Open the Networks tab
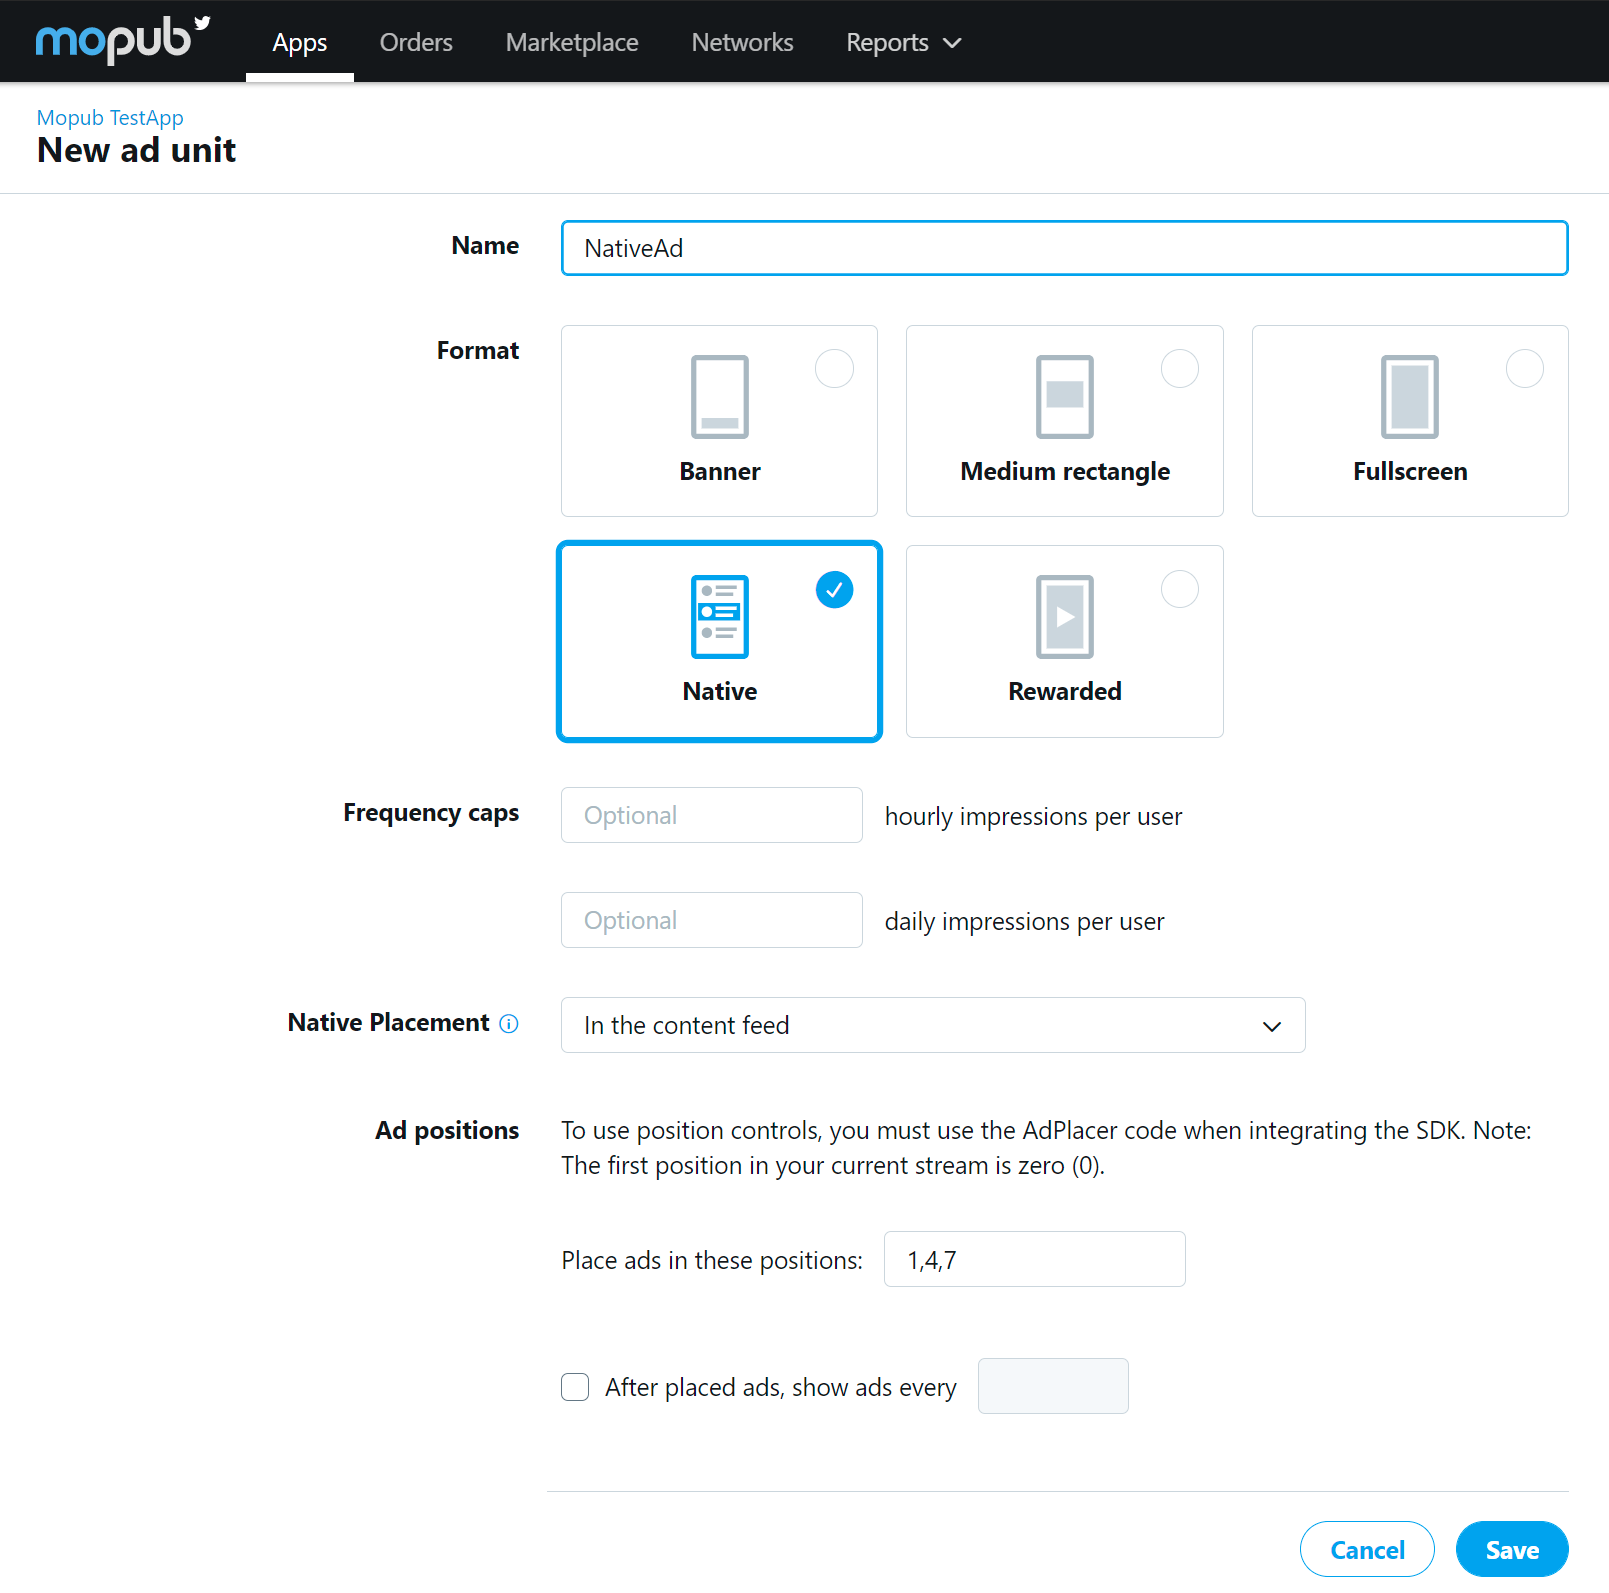Viewport: 1609px width, 1593px height. coord(742,42)
